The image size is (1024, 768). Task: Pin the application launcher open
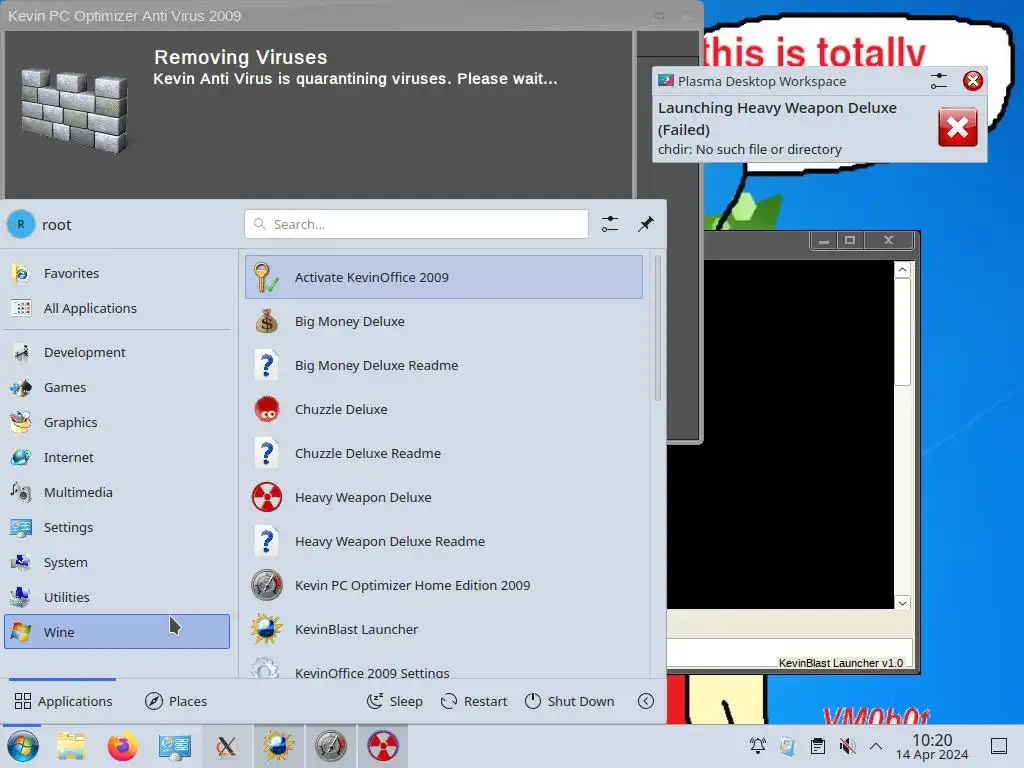point(646,224)
